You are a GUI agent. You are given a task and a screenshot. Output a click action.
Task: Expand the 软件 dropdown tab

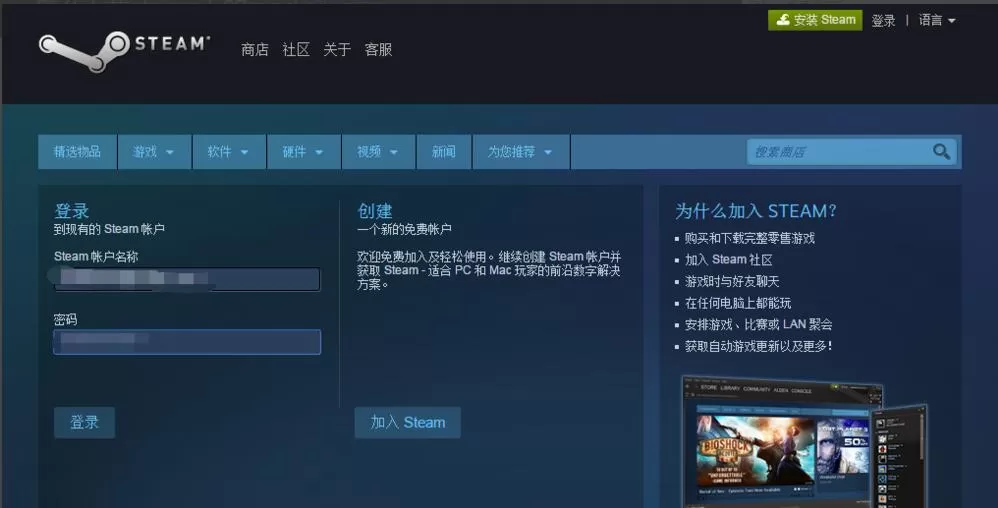point(228,152)
